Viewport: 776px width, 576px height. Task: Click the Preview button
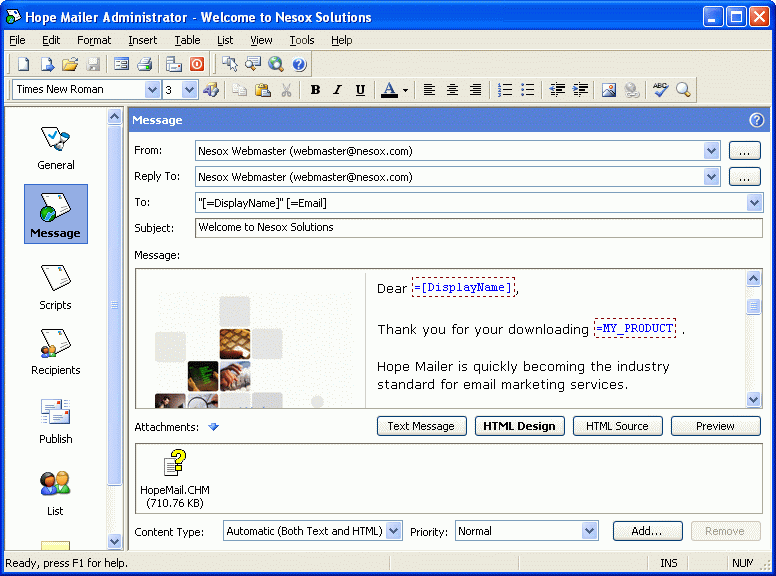coord(716,426)
